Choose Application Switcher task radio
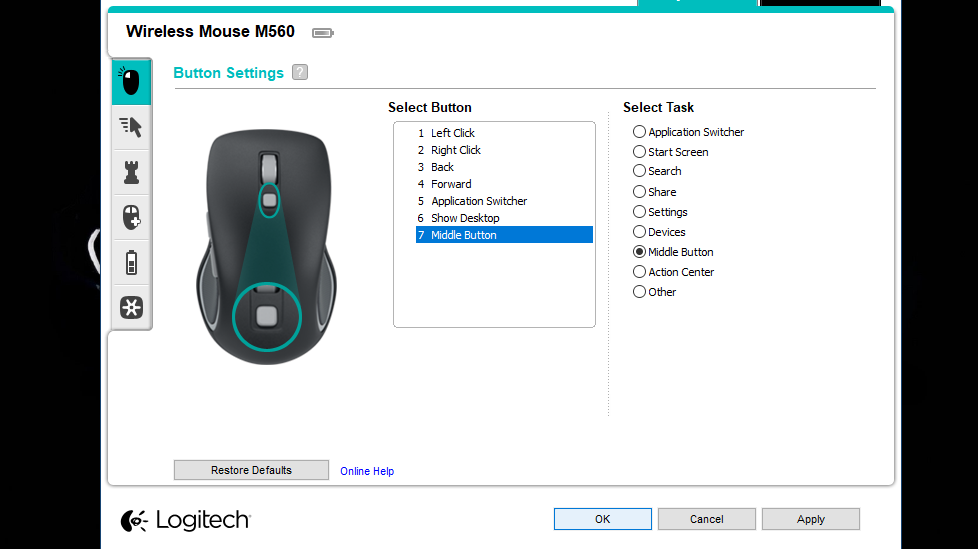 click(639, 132)
